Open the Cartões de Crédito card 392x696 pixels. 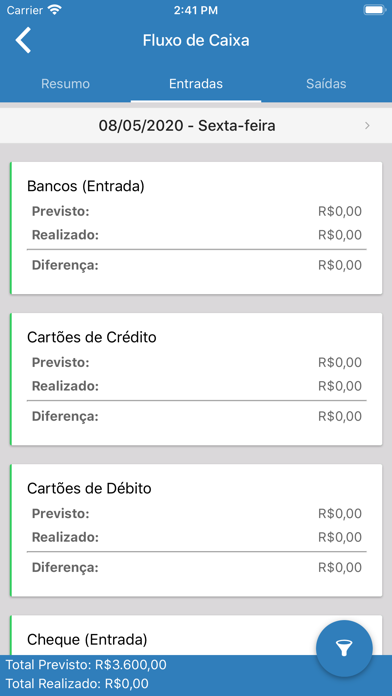[x=196, y=379]
